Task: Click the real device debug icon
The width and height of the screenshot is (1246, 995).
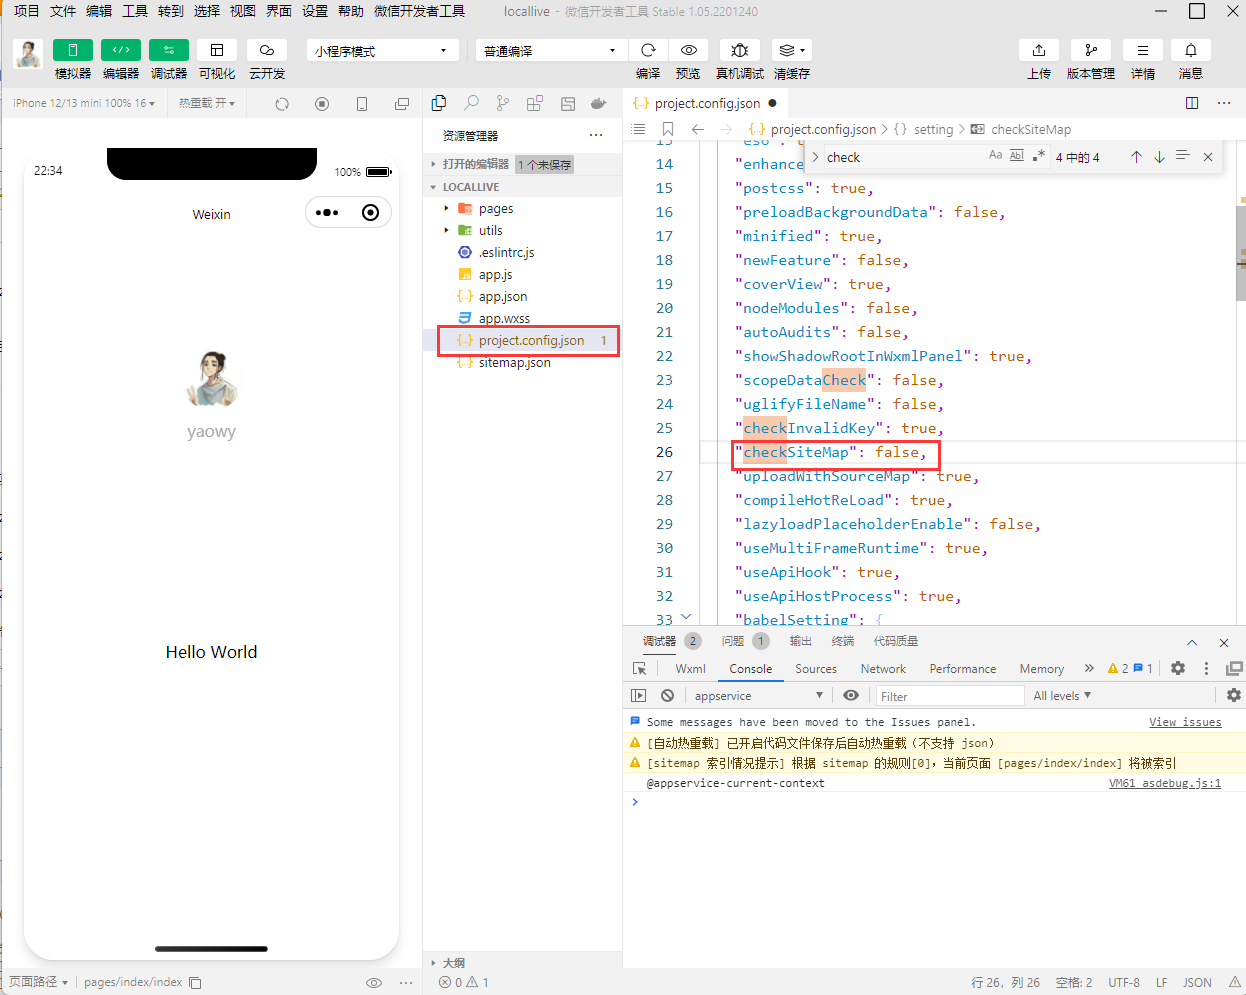Action: coord(740,50)
